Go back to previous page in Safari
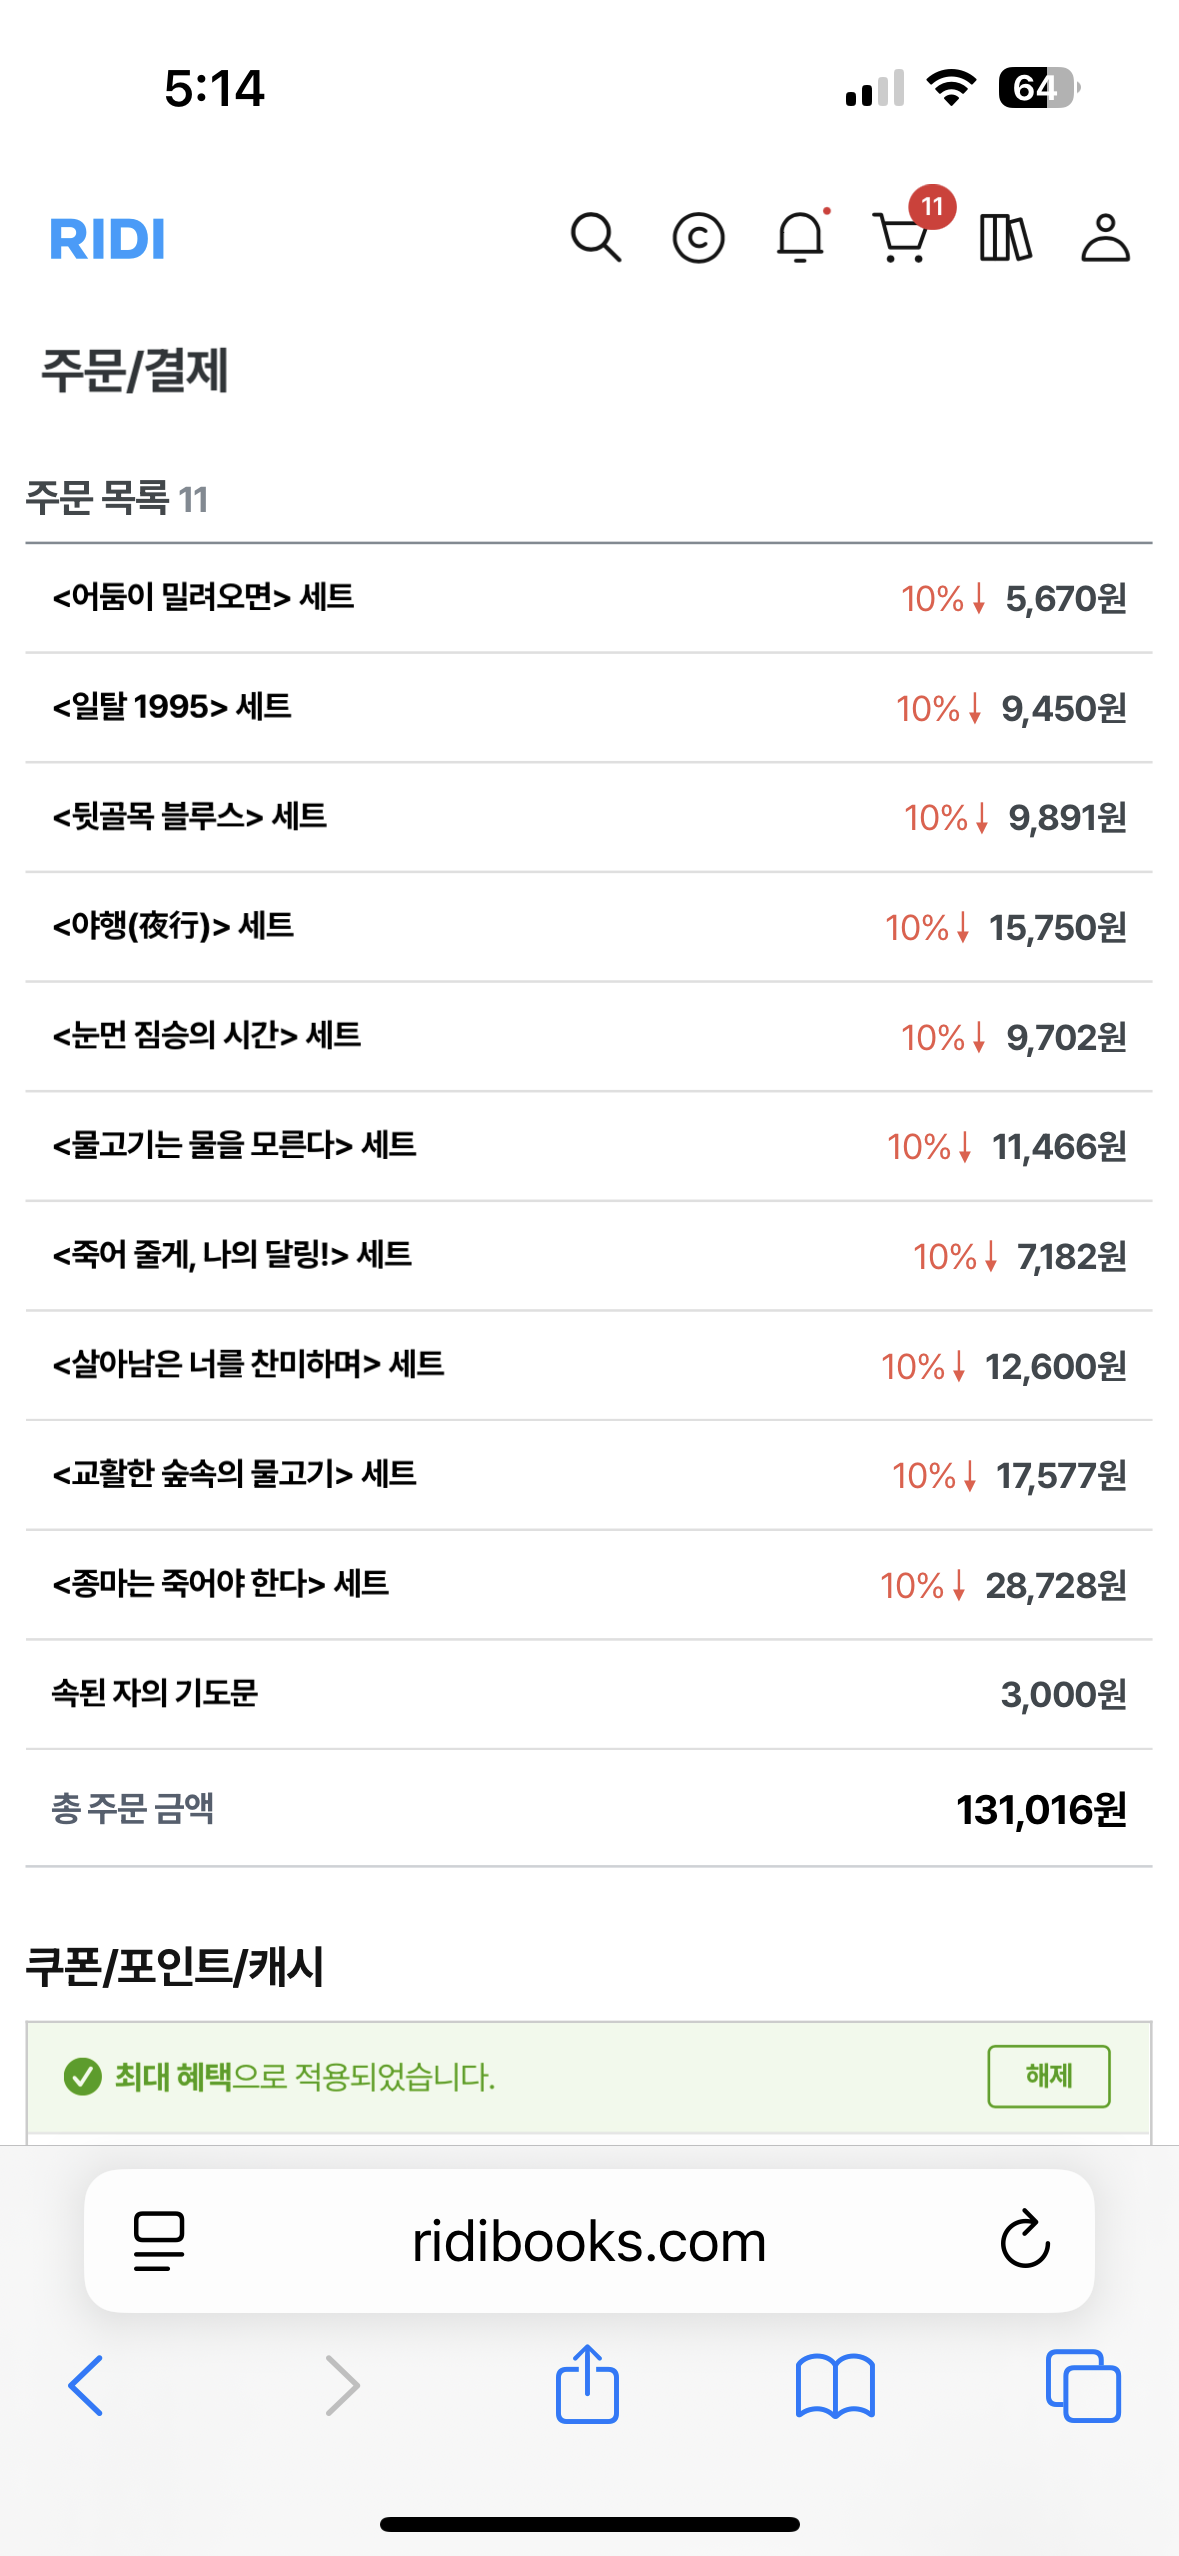1179x2556 pixels. coord(86,2386)
